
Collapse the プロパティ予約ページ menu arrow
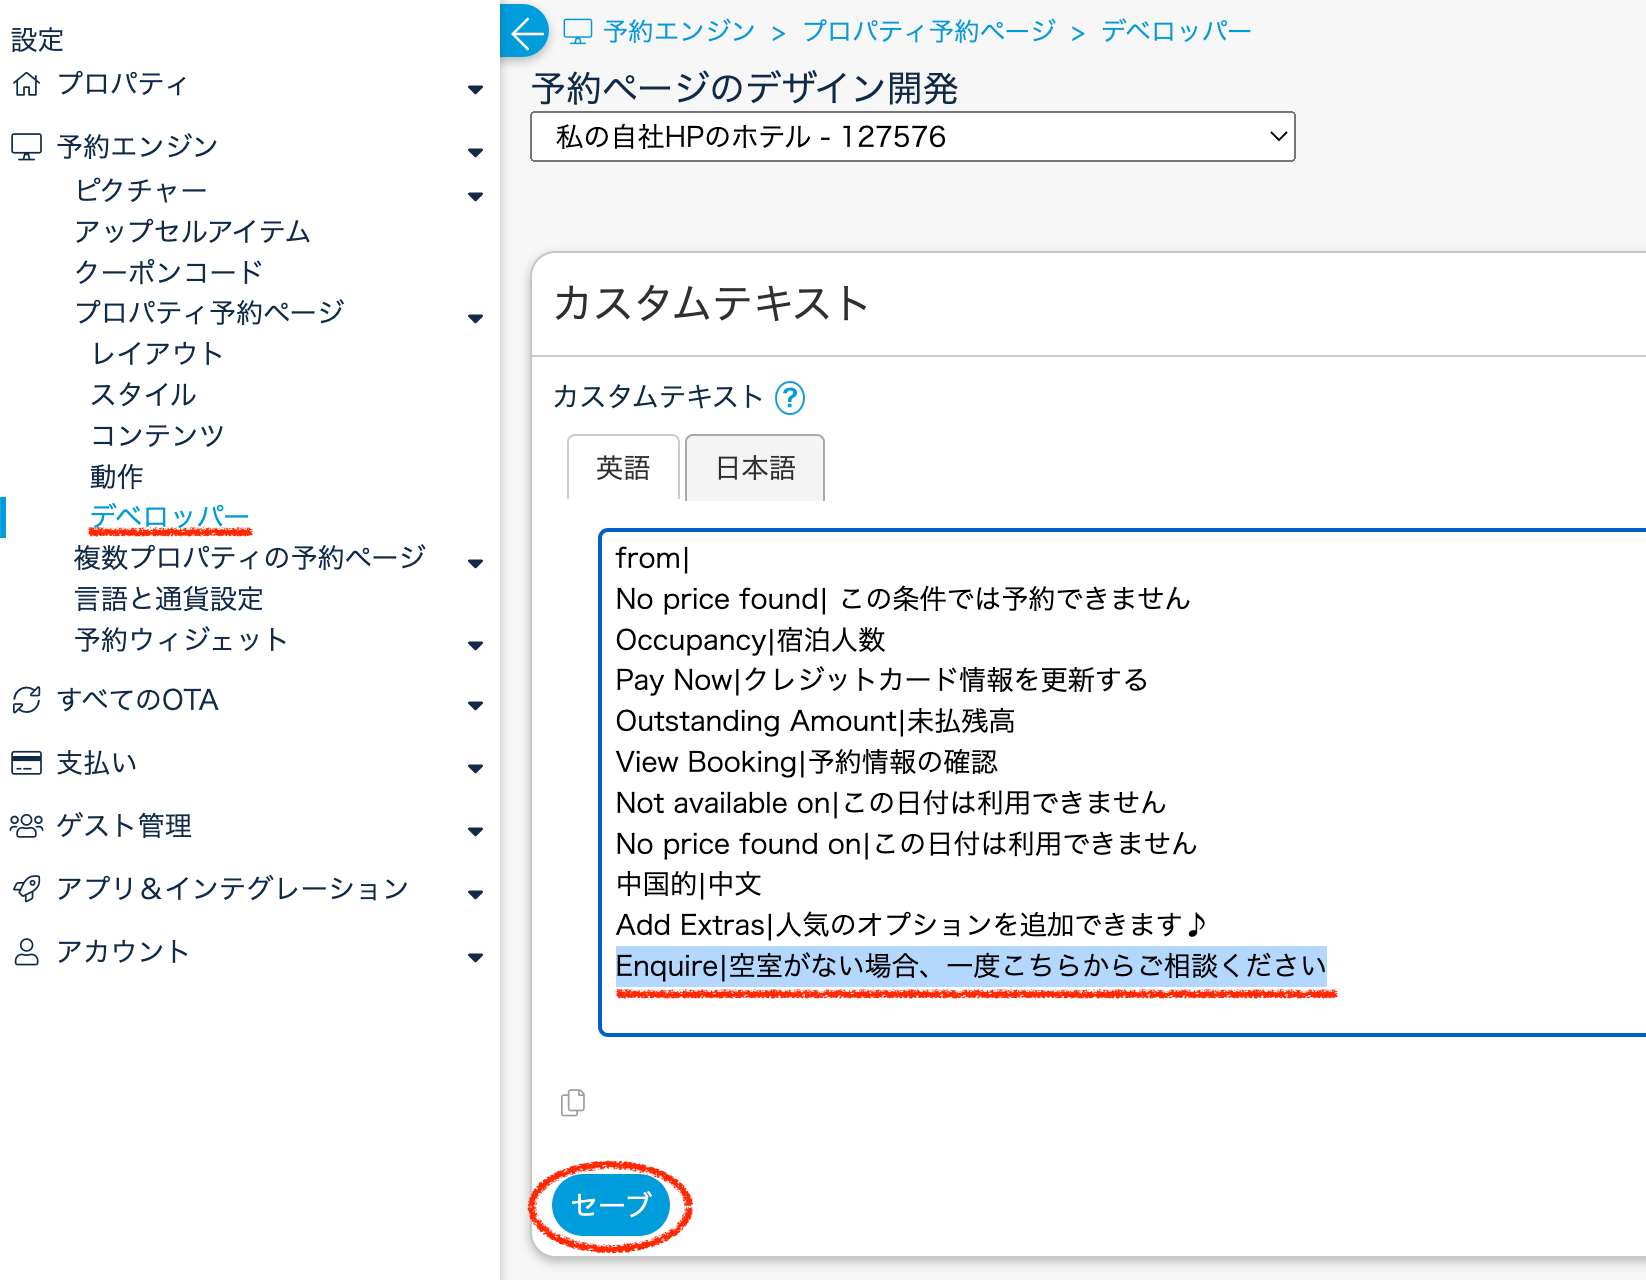point(475,318)
